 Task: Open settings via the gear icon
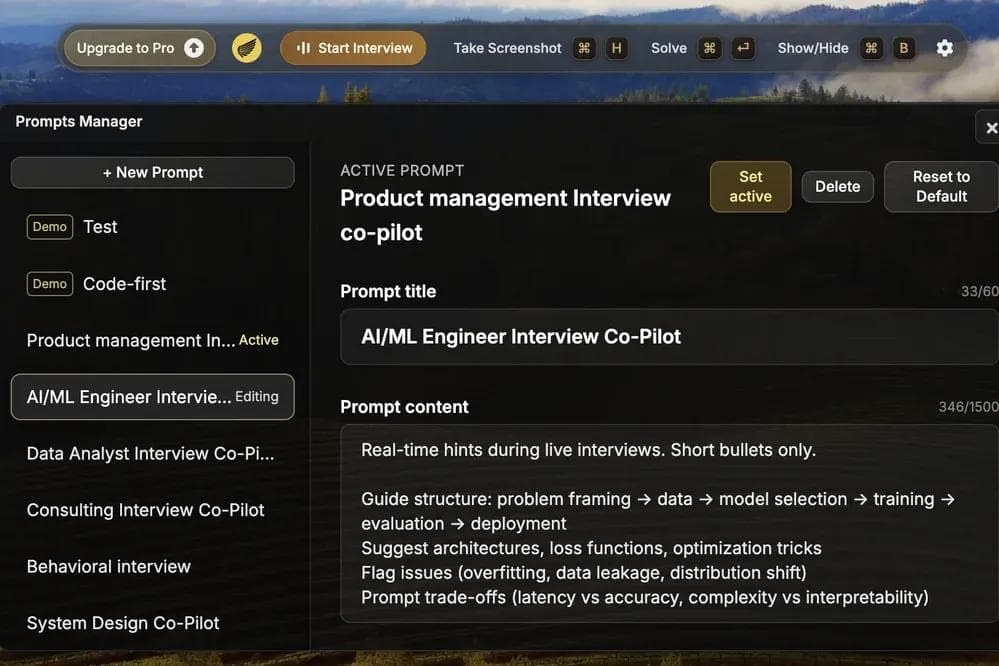coord(944,48)
